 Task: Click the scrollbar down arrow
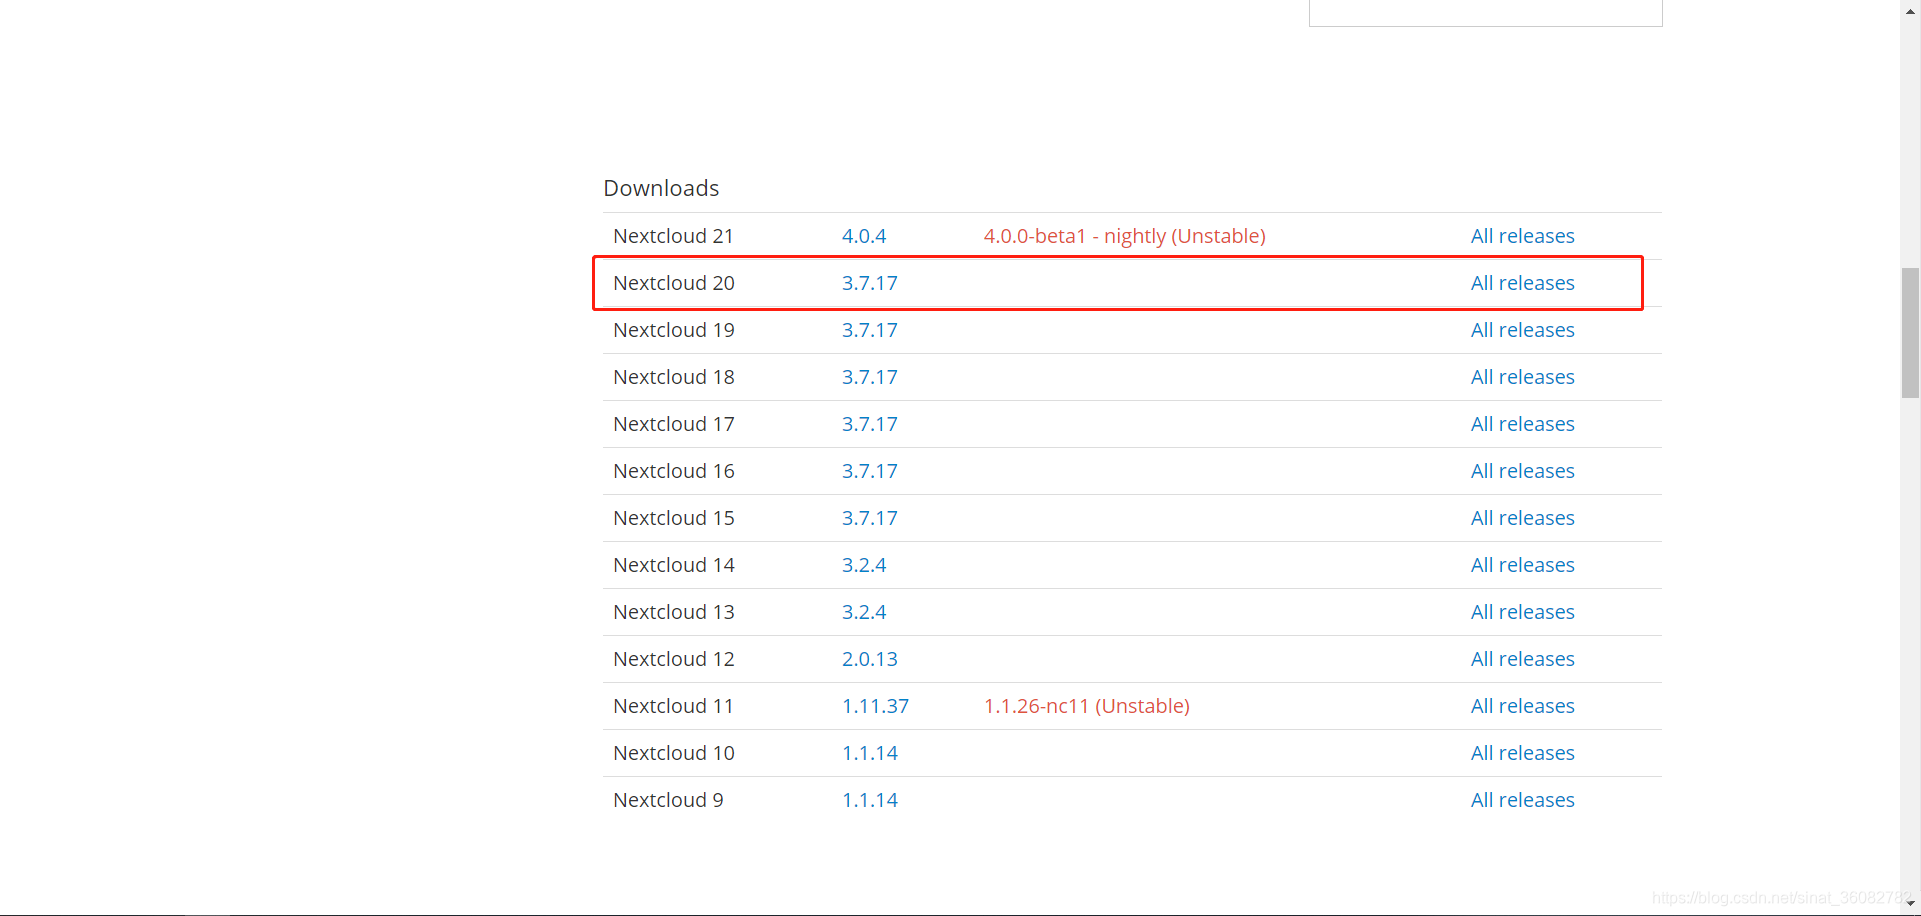[1910, 904]
